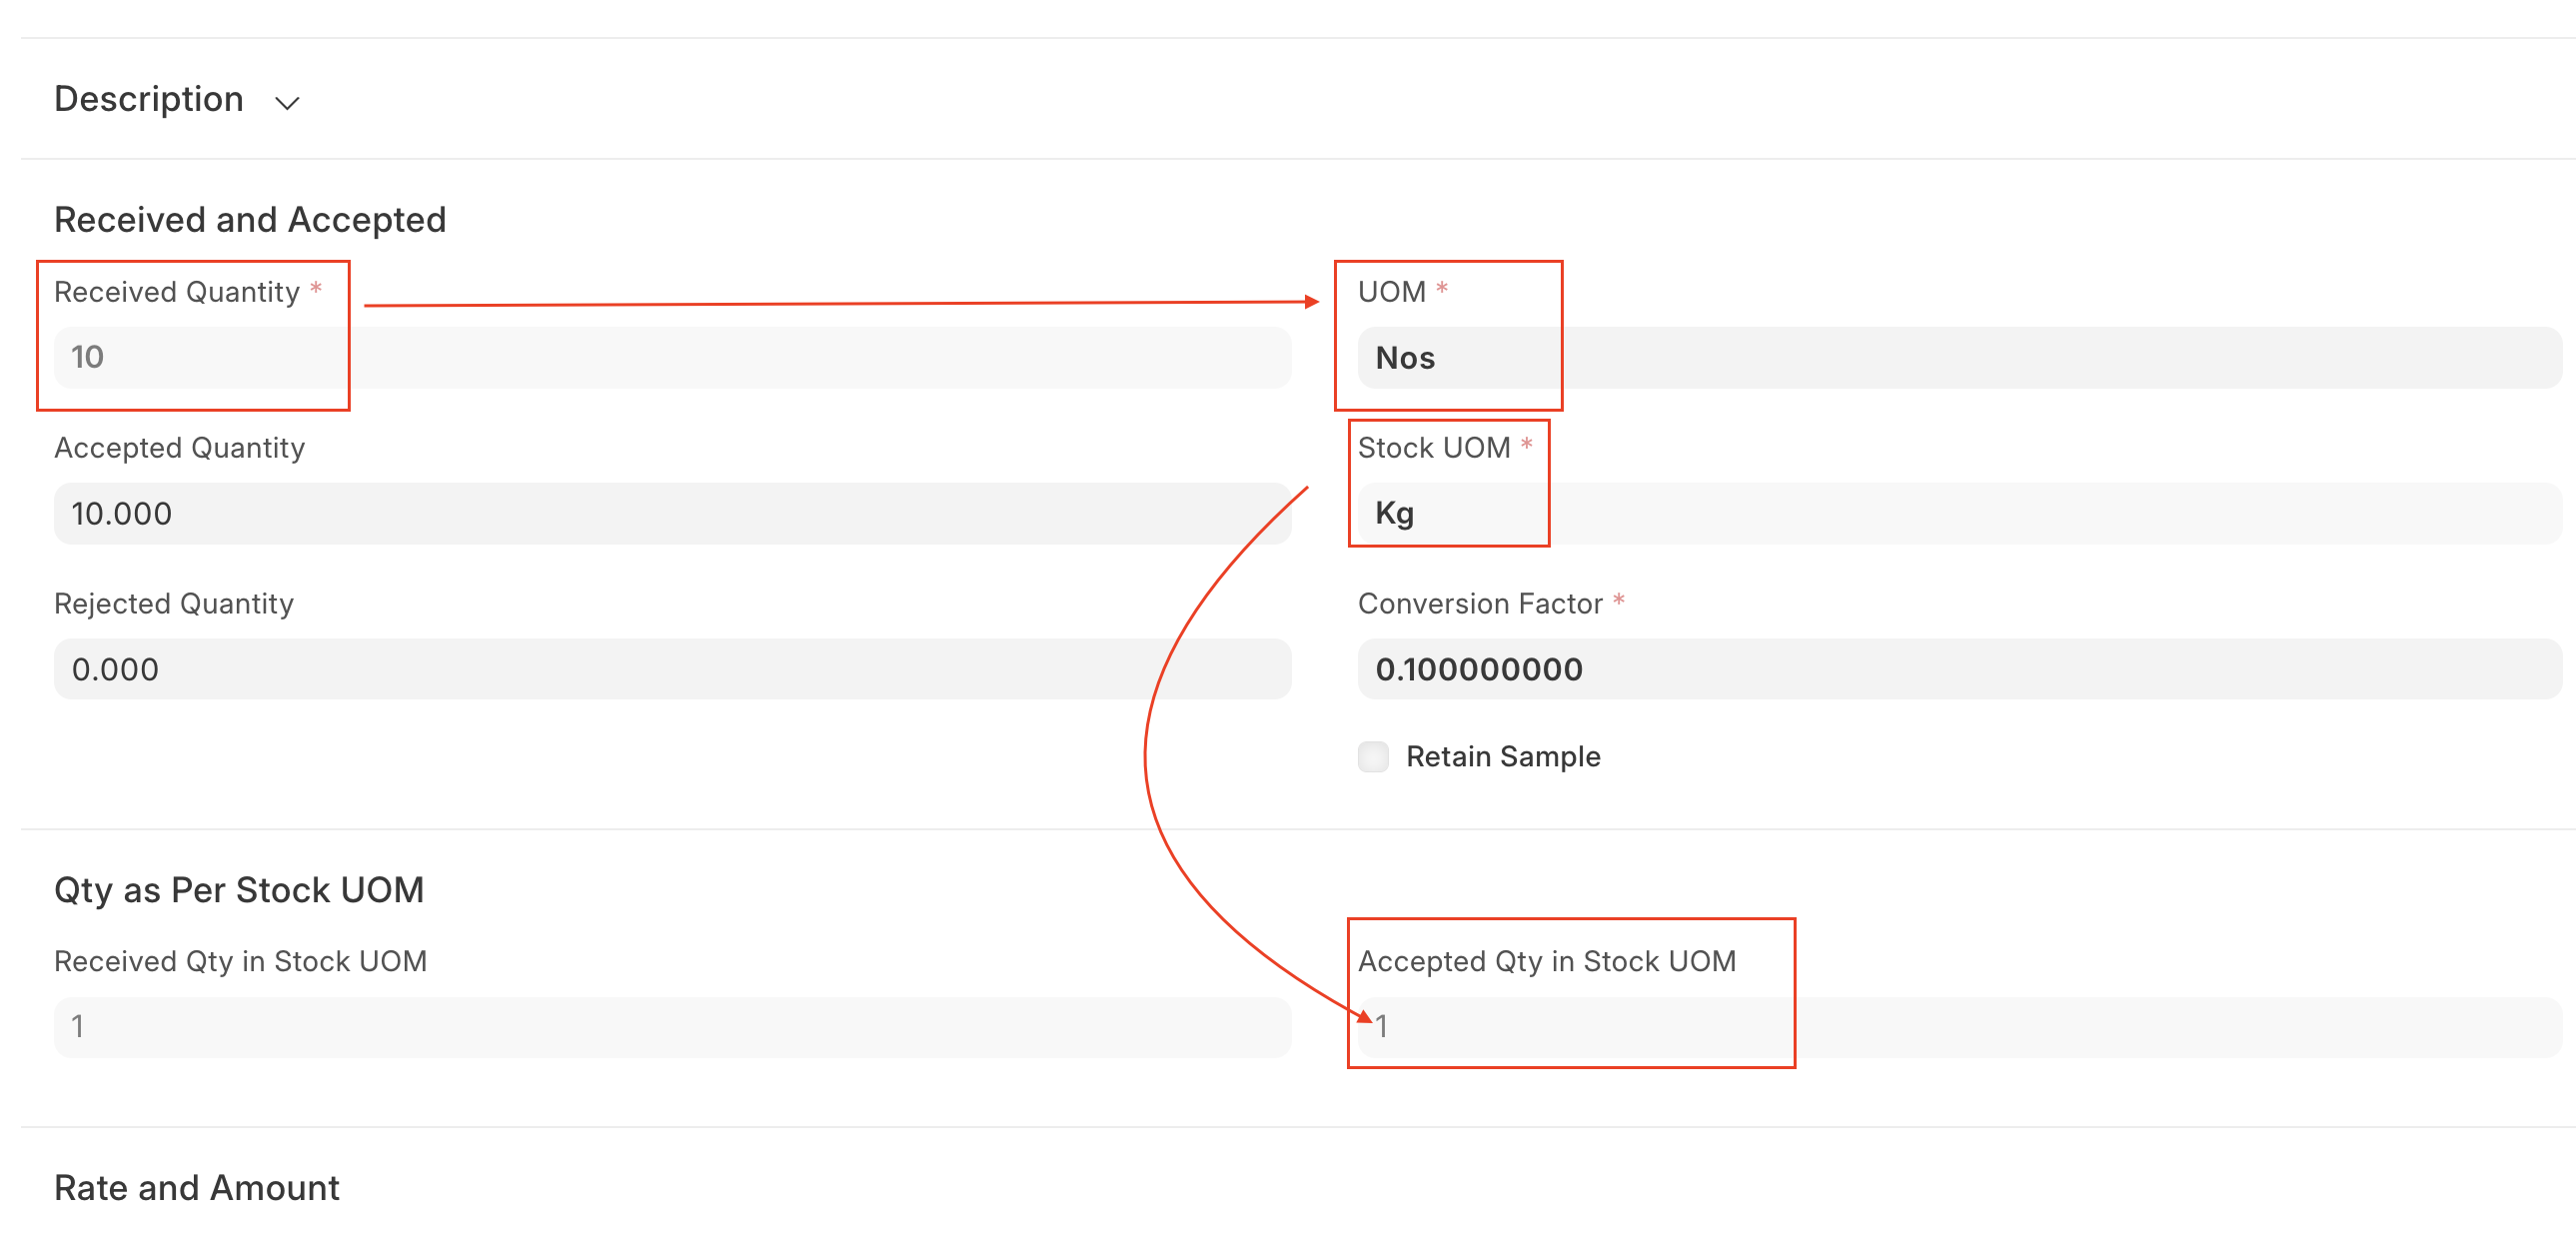Click the Received and Accepted section heading
The image size is (2576, 1233).
[250, 219]
